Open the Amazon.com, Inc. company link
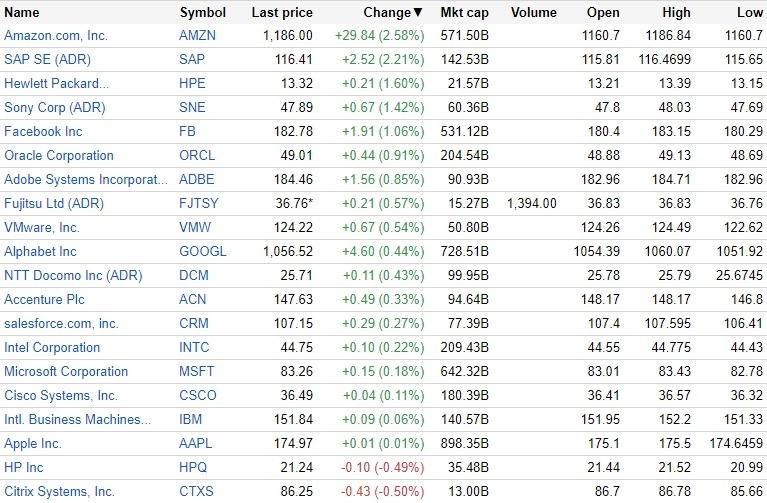Viewport: 767px width, 503px height. coord(55,35)
